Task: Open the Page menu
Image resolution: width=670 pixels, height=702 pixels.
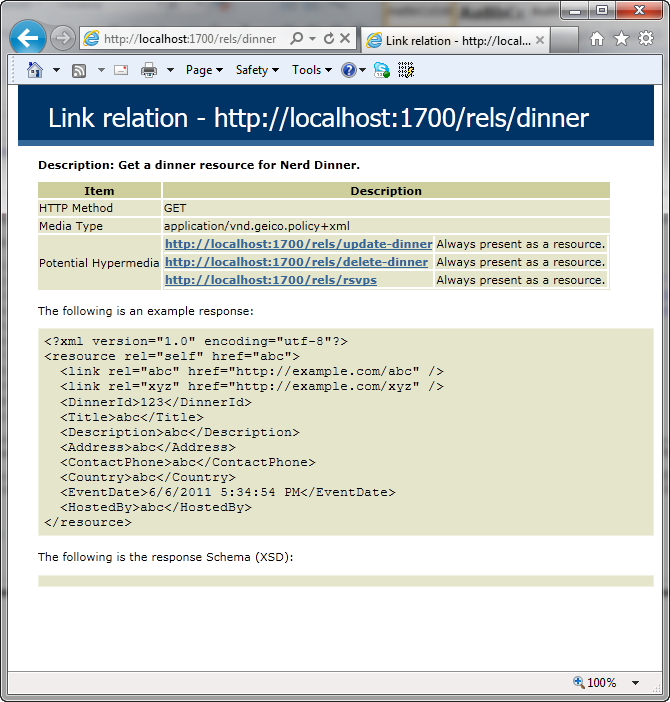Action: [x=204, y=70]
